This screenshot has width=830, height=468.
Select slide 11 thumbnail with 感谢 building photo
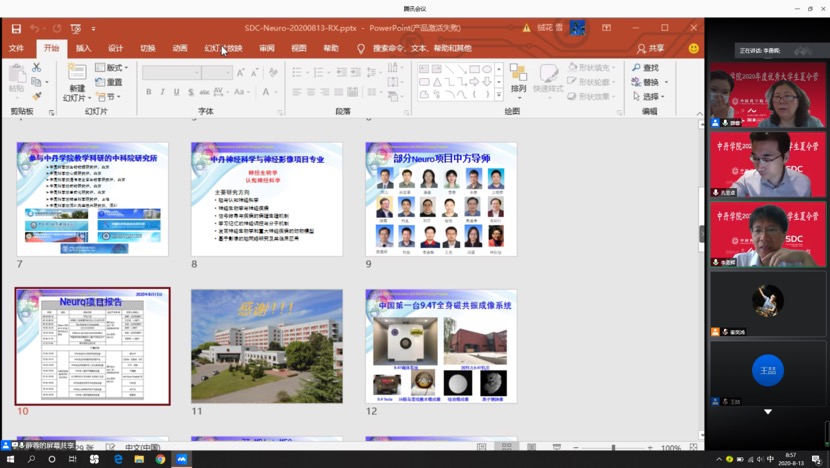coord(267,346)
